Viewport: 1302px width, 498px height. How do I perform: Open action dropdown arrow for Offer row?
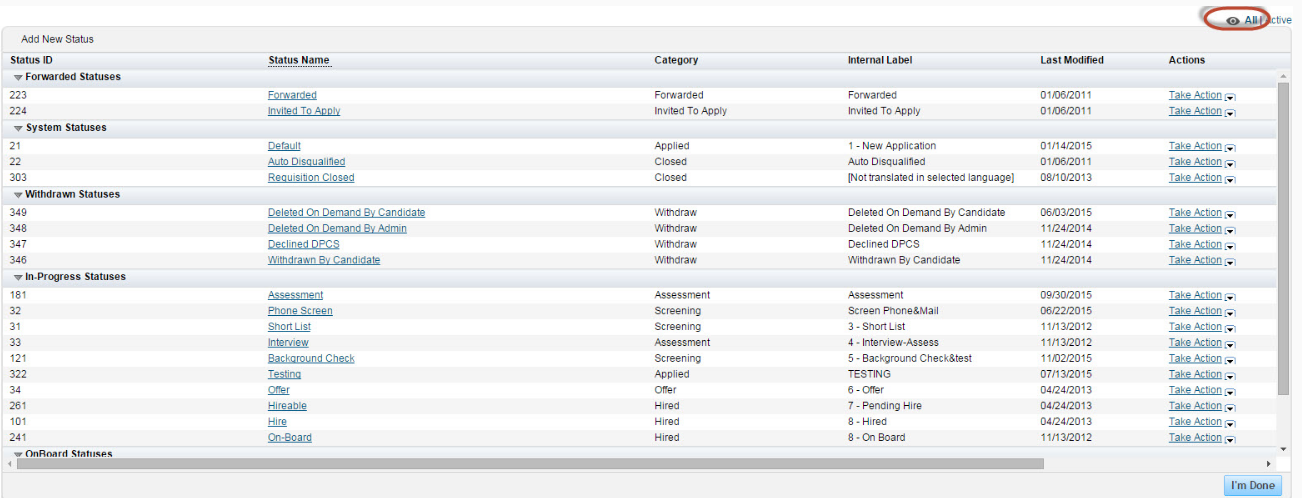(x=1230, y=391)
